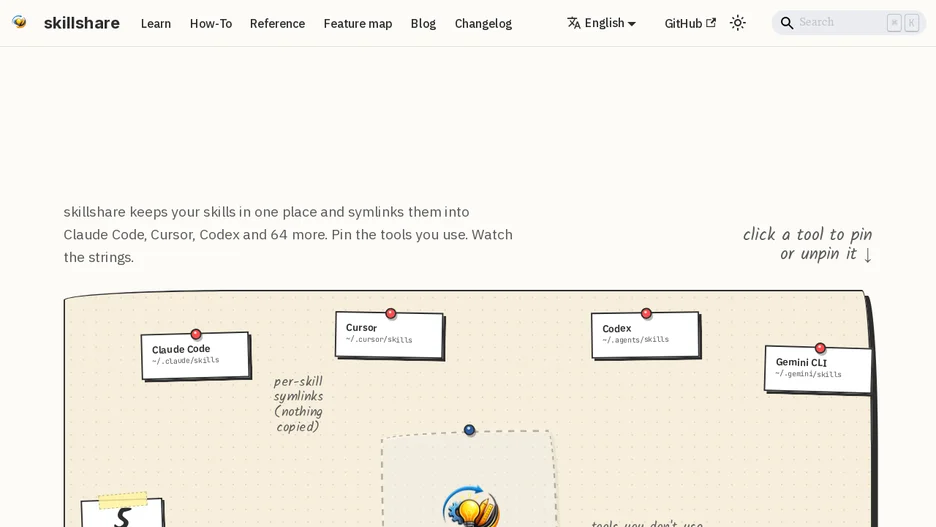This screenshot has height=527, width=936.
Task: Focus the Search input field
Action: coord(849,23)
